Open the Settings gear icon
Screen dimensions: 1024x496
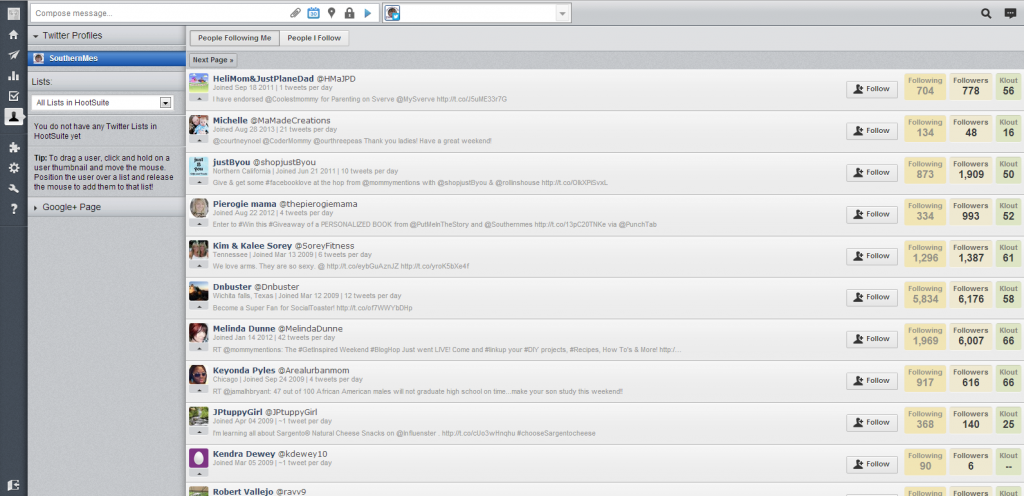click(13, 168)
